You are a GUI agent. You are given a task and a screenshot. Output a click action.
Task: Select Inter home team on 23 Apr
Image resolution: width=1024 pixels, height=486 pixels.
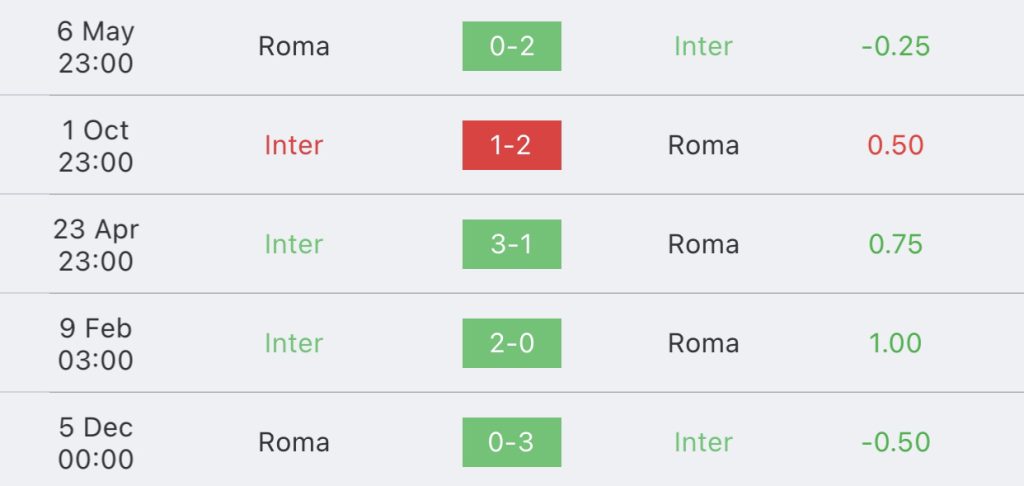coord(293,244)
